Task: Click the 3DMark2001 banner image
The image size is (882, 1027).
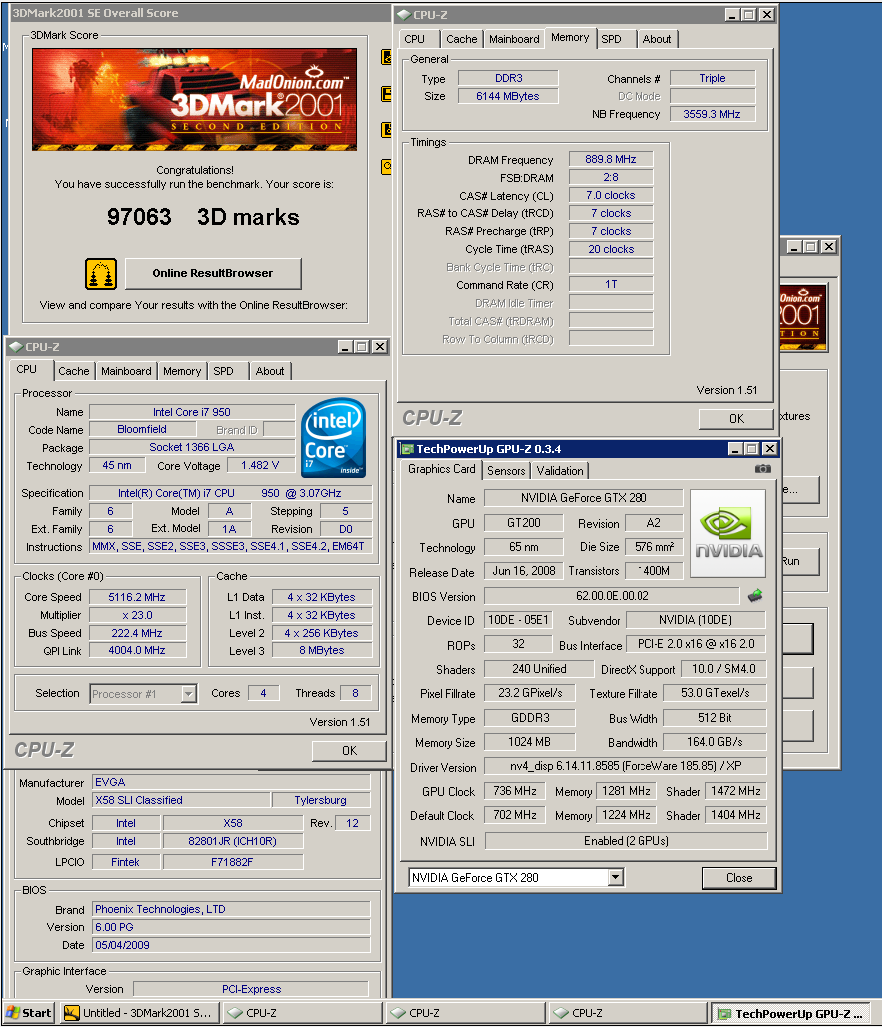Action: click(x=194, y=100)
